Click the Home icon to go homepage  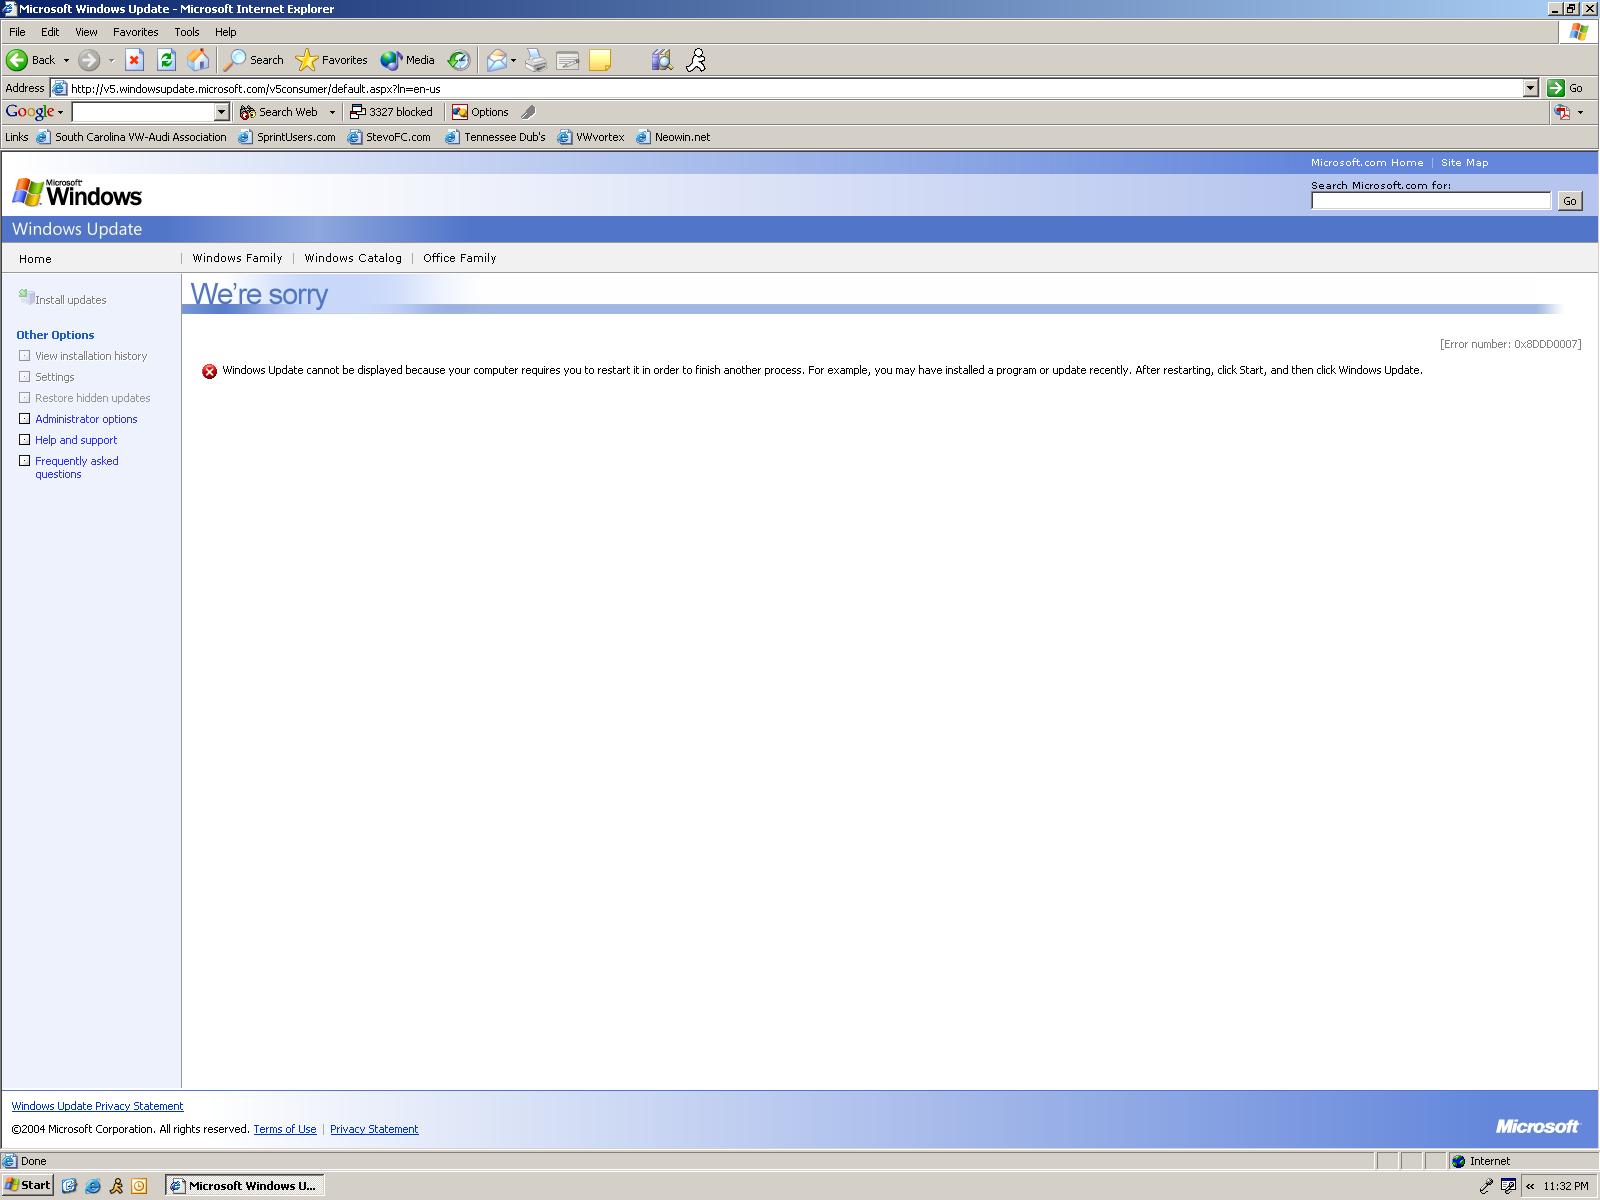tap(199, 60)
